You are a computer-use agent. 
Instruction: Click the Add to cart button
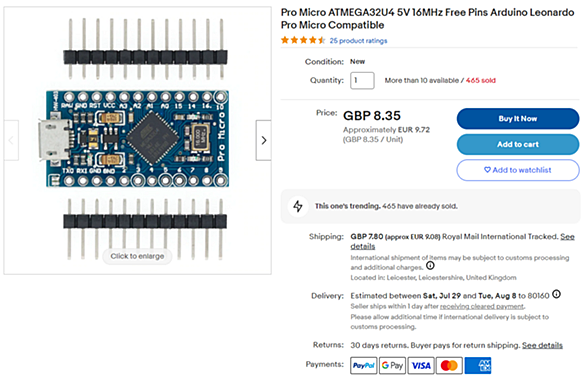click(518, 144)
